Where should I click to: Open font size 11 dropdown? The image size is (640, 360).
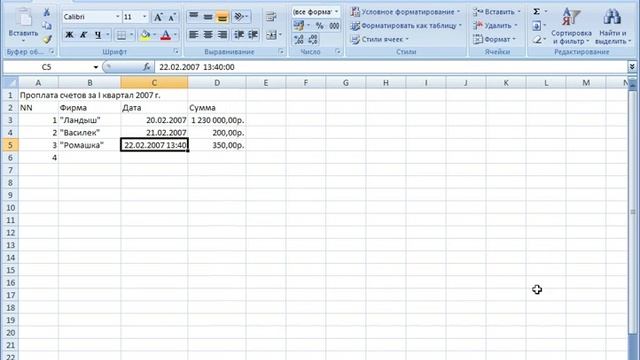tap(144, 17)
